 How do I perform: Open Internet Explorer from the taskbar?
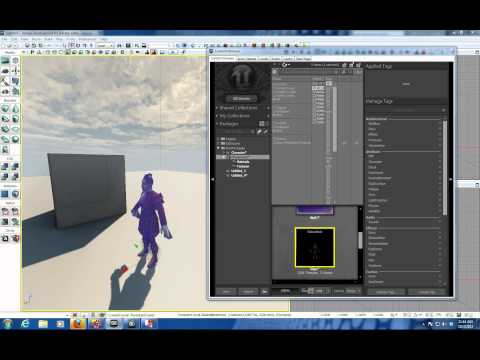coord(25,324)
